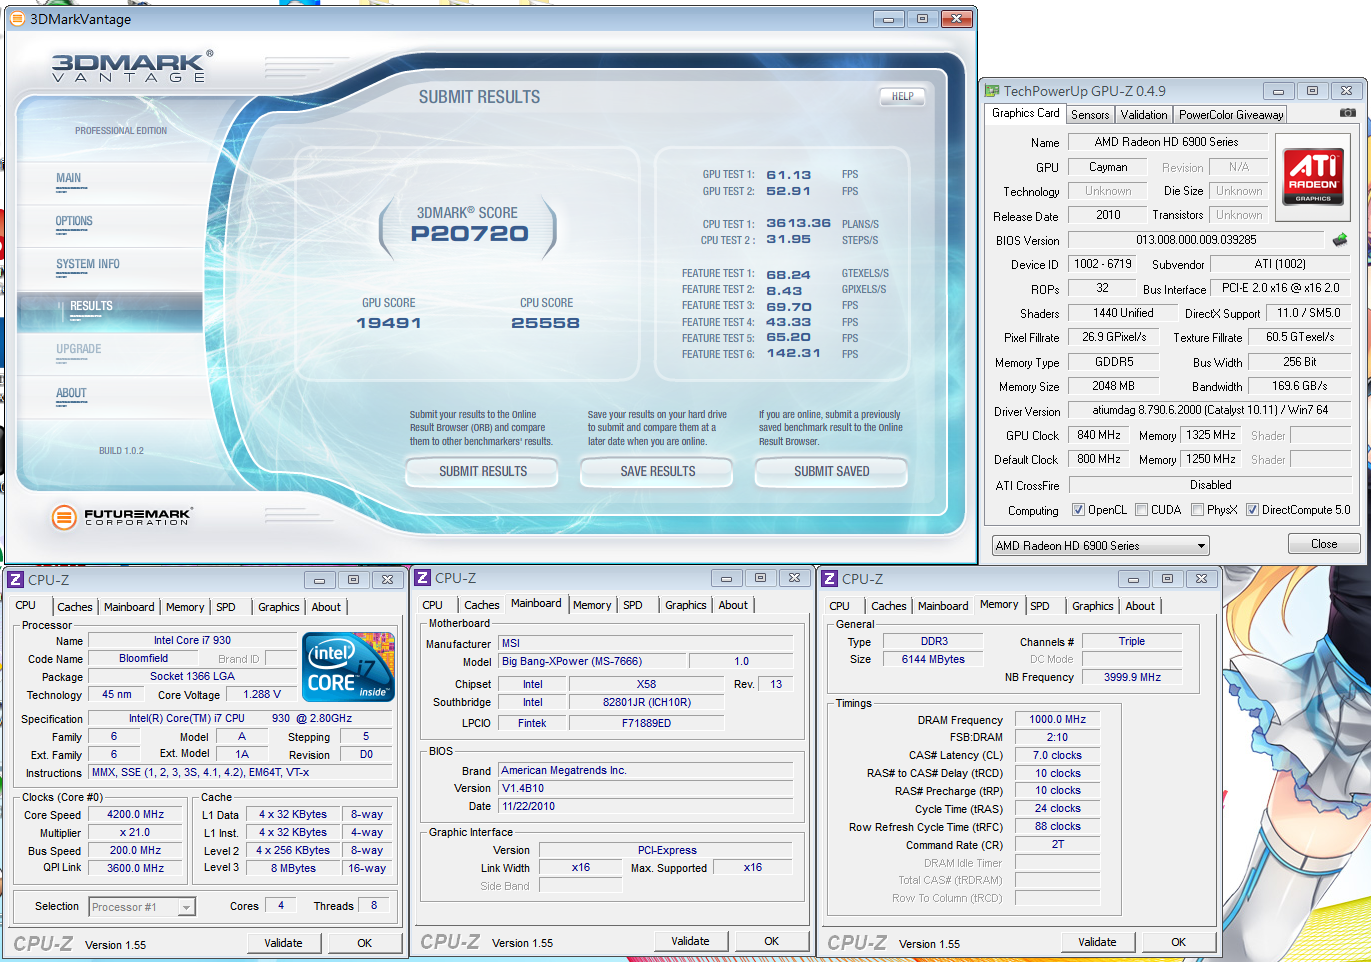Click the Submit Results button
The height and width of the screenshot is (962, 1371).
tap(482, 472)
